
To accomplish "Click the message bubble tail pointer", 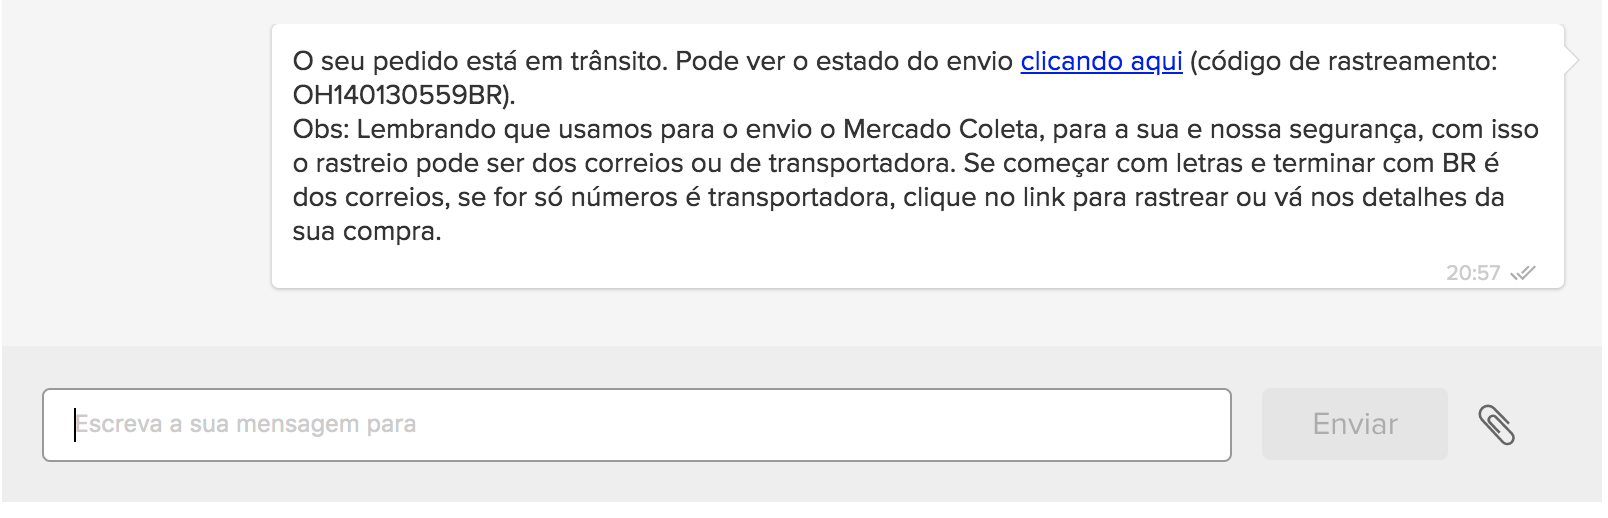I will [1571, 60].
